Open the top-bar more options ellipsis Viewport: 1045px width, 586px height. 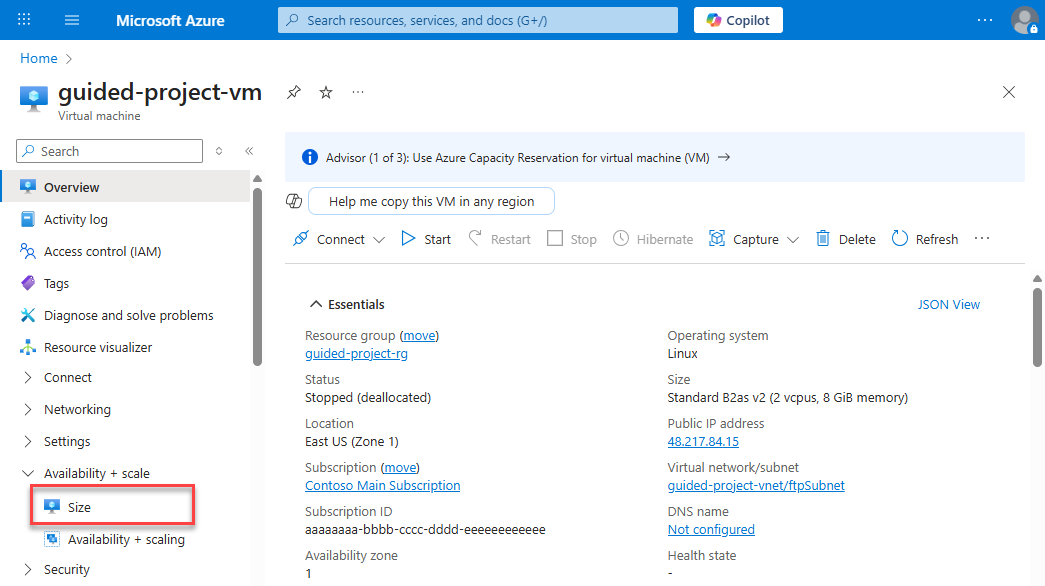pyautogui.click(x=984, y=20)
